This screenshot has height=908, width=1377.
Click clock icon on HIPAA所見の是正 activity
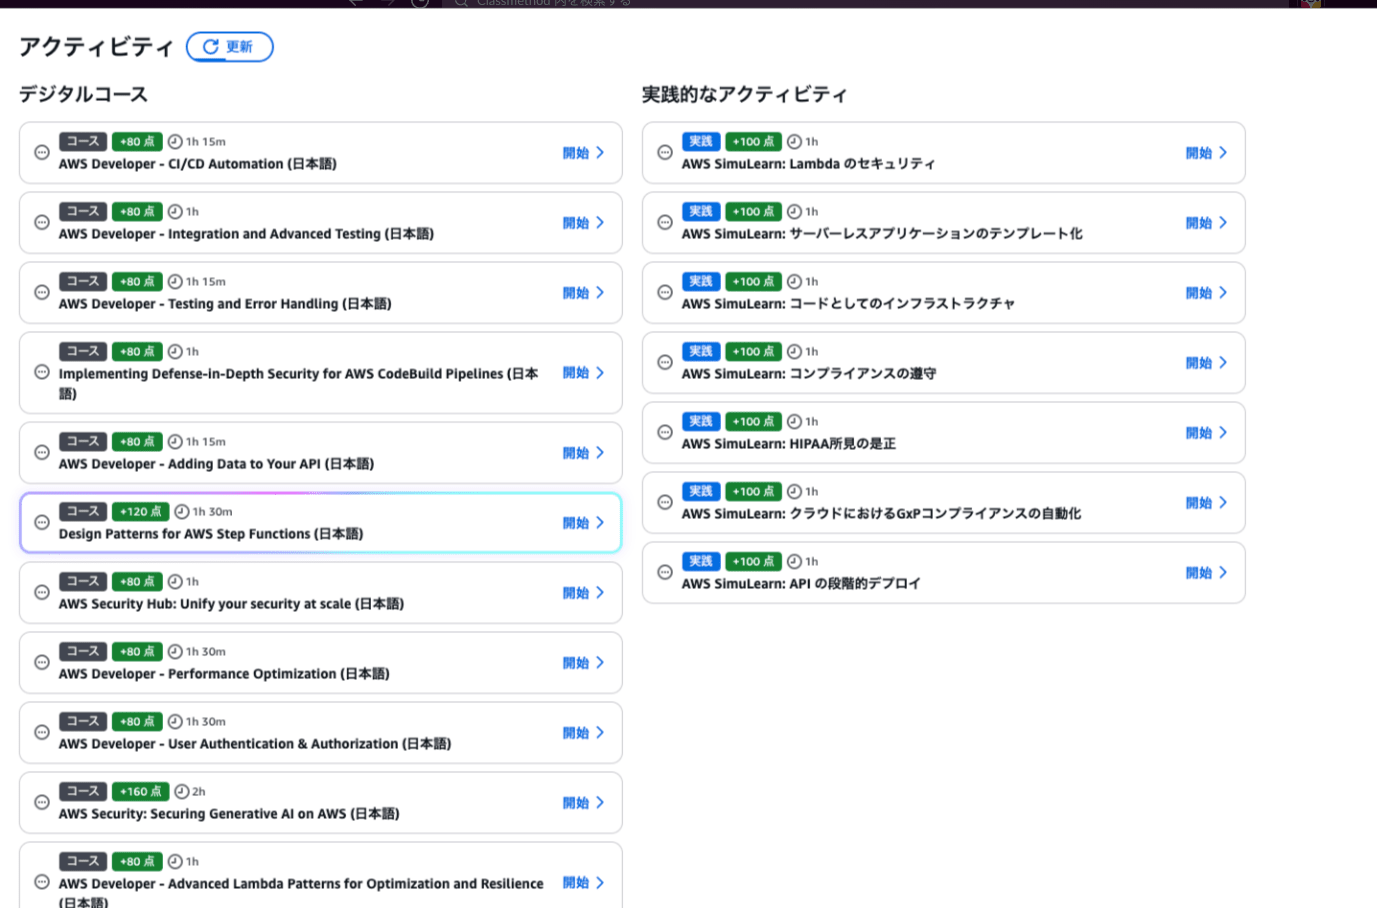tap(794, 422)
